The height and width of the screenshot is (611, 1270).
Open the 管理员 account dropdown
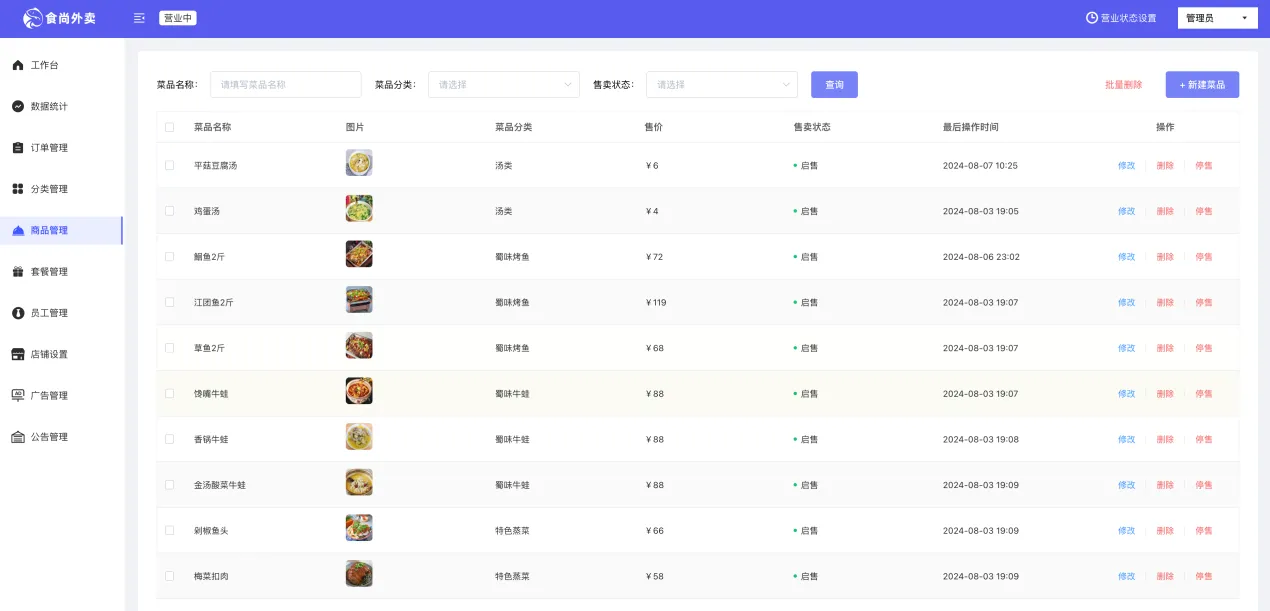pos(1217,18)
